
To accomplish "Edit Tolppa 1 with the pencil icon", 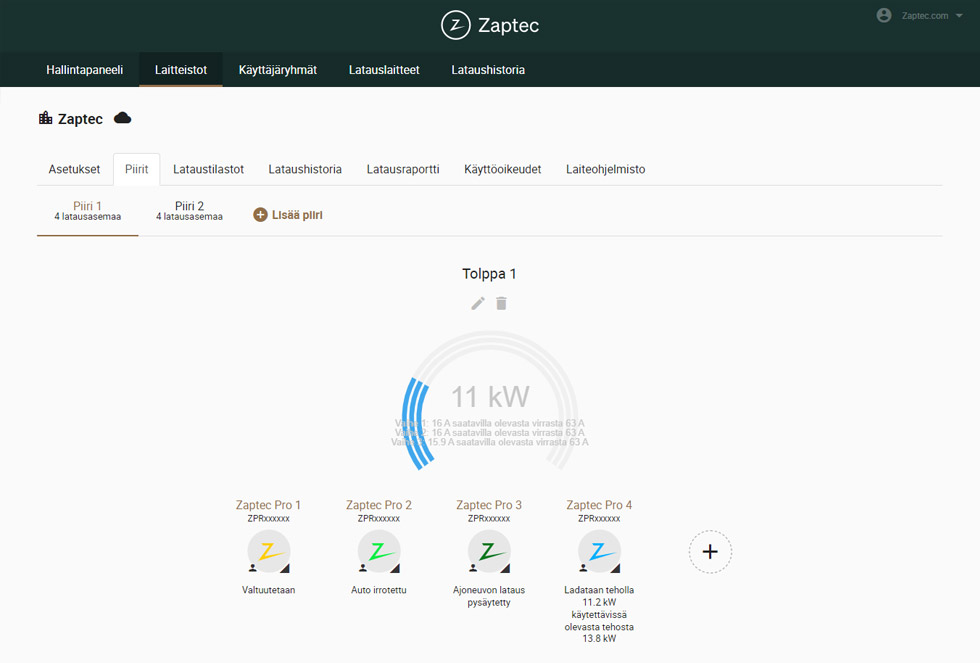I will coord(478,304).
